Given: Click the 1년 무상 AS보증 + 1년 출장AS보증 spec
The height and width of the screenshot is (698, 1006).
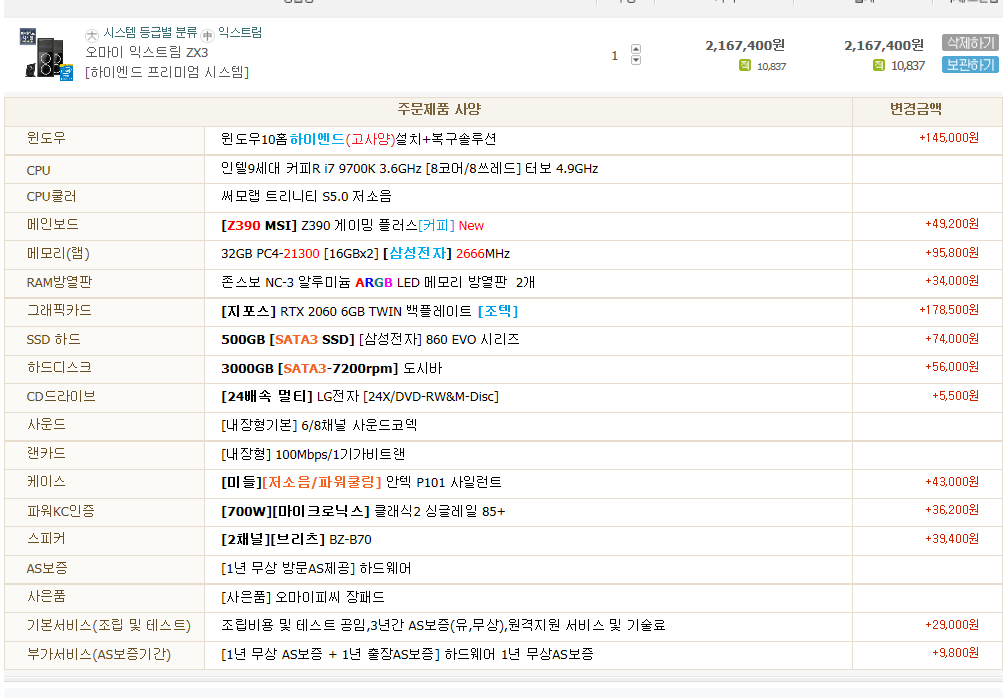Looking at the screenshot, I should (x=407, y=654).
